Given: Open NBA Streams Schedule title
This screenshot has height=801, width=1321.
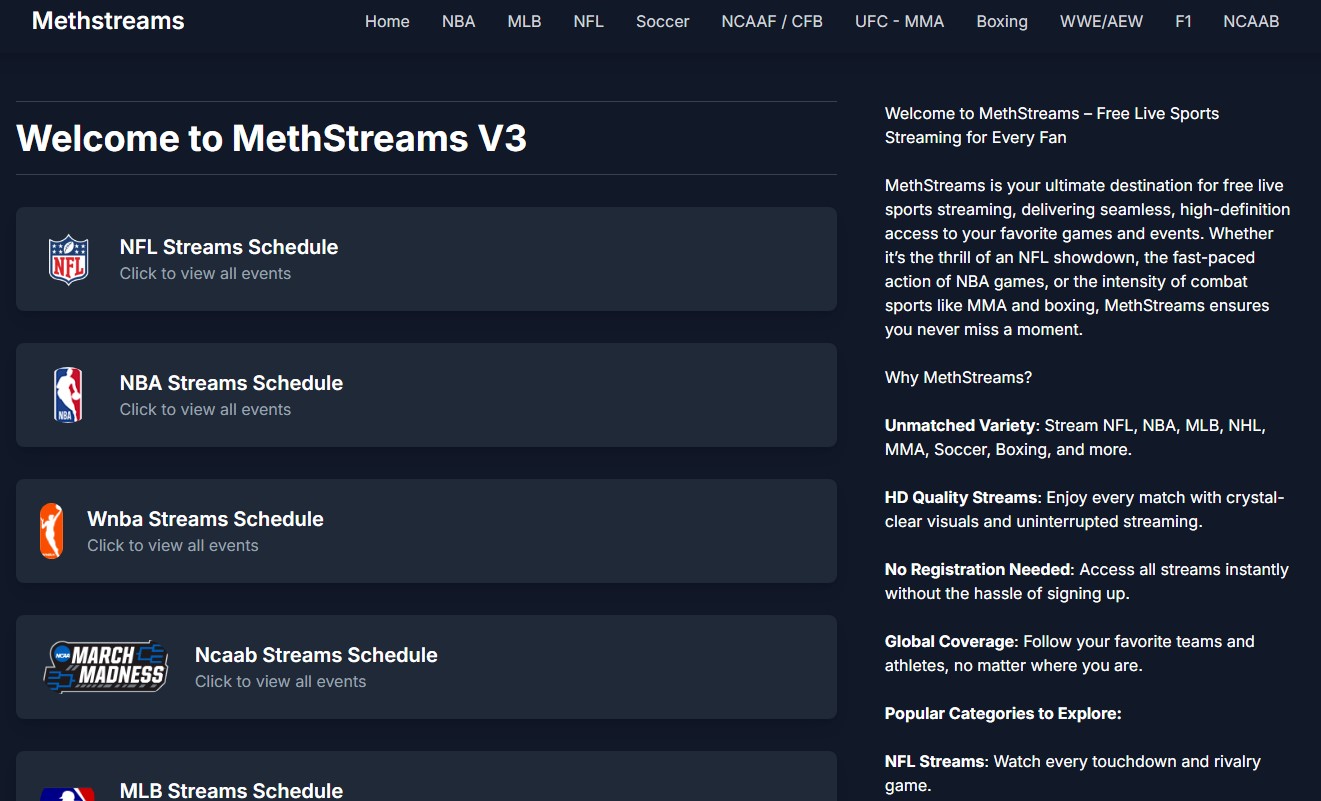Looking at the screenshot, I should [x=231, y=383].
